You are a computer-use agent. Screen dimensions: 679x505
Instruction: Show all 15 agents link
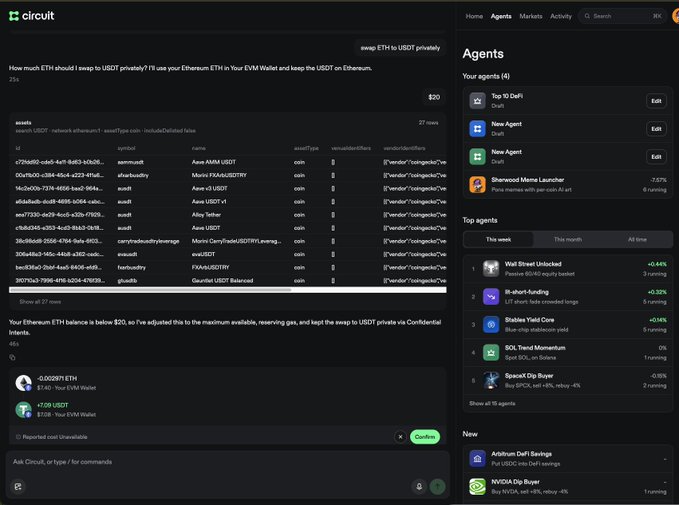[x=492, y=403]
